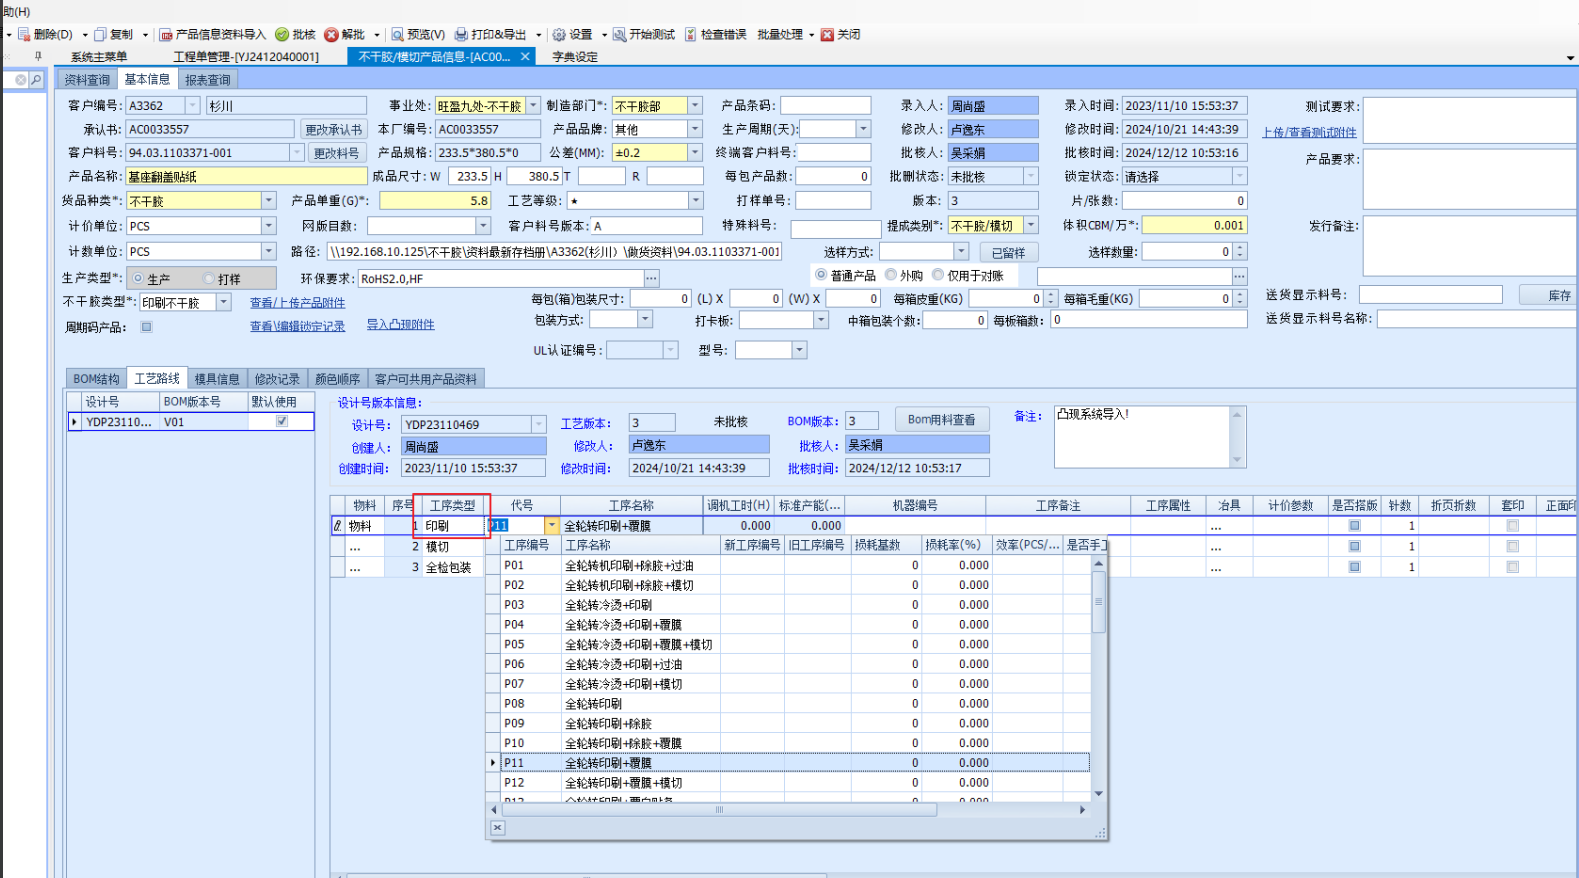1579x878 pixels.
Task: Click the 打印&导出 printer icon
Action: point(461,34)
